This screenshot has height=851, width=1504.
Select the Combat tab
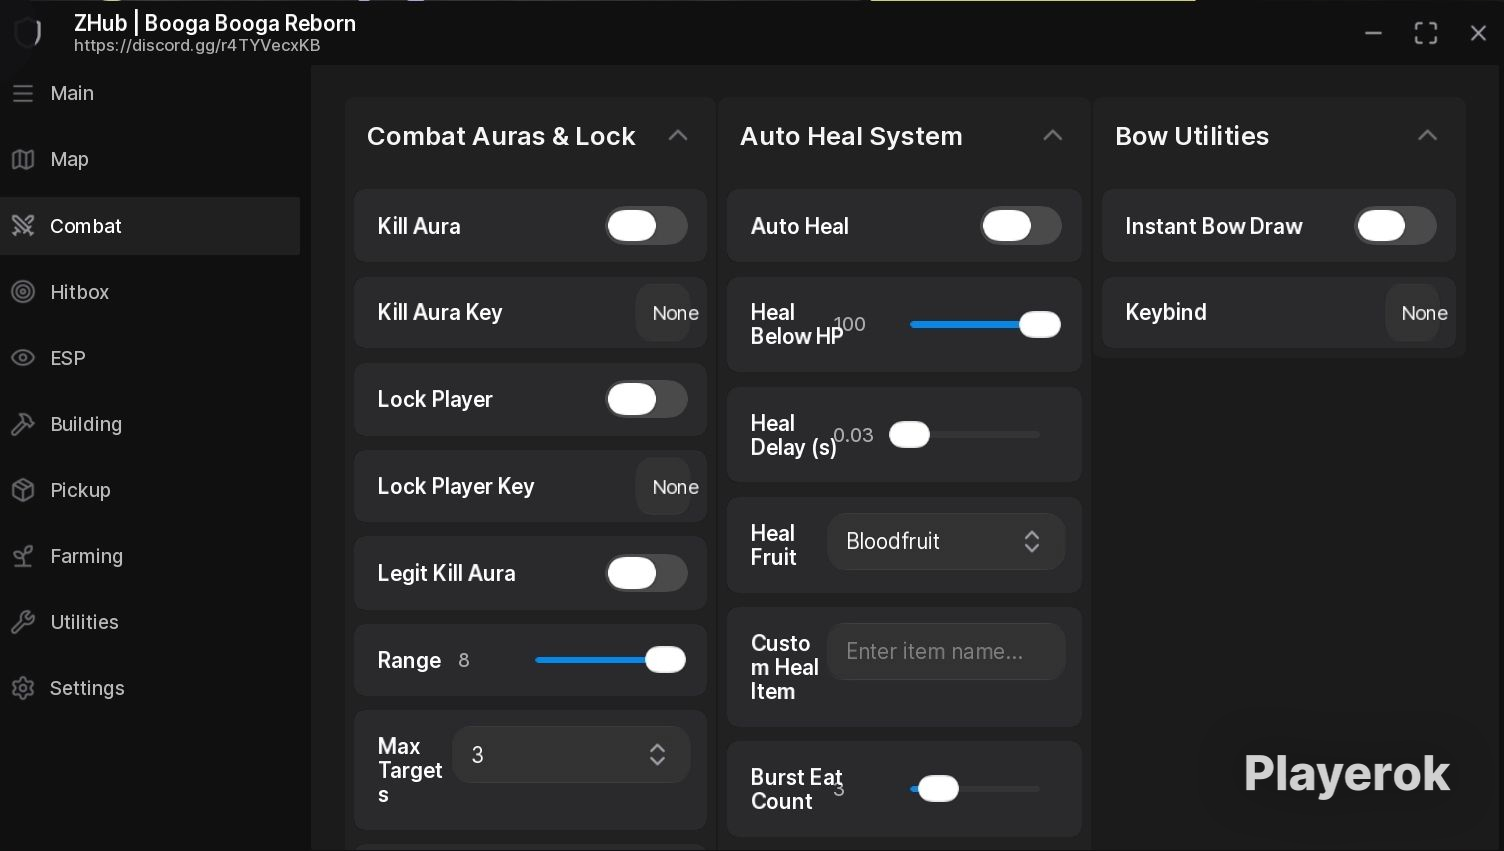[x=150, y=226]
